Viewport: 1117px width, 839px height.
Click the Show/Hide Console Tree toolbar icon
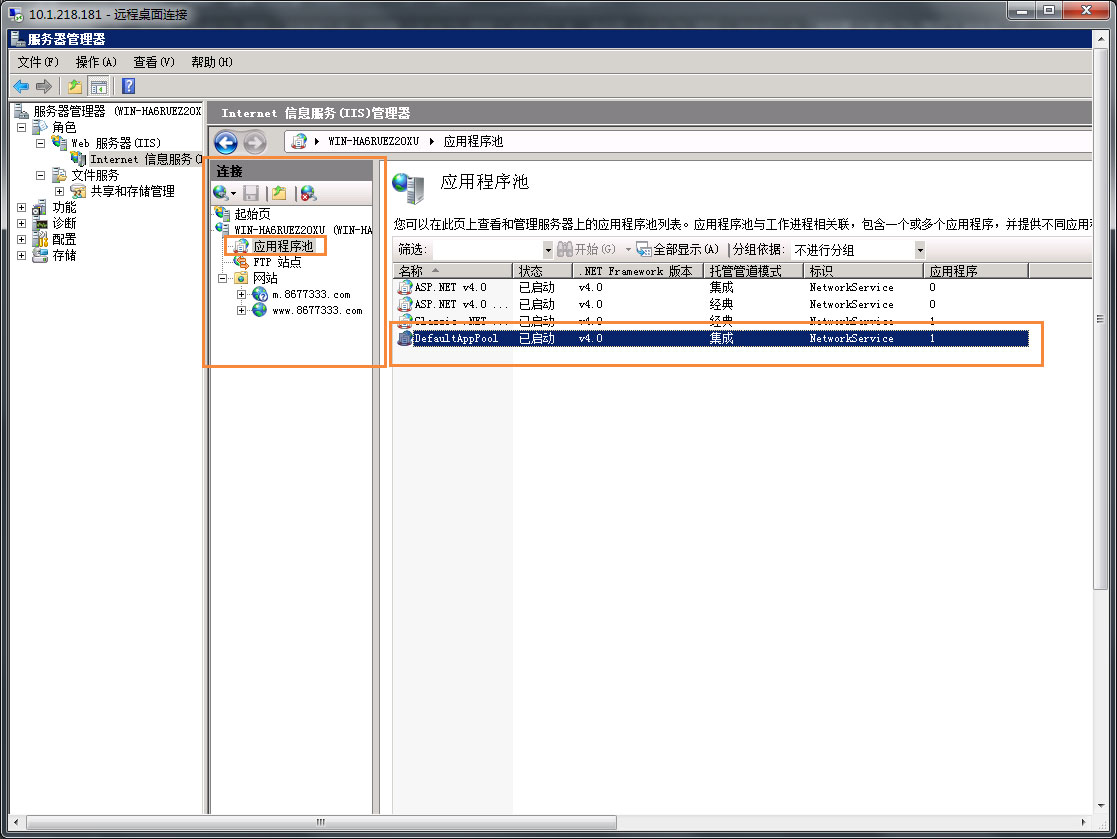[x=98, y=86]
